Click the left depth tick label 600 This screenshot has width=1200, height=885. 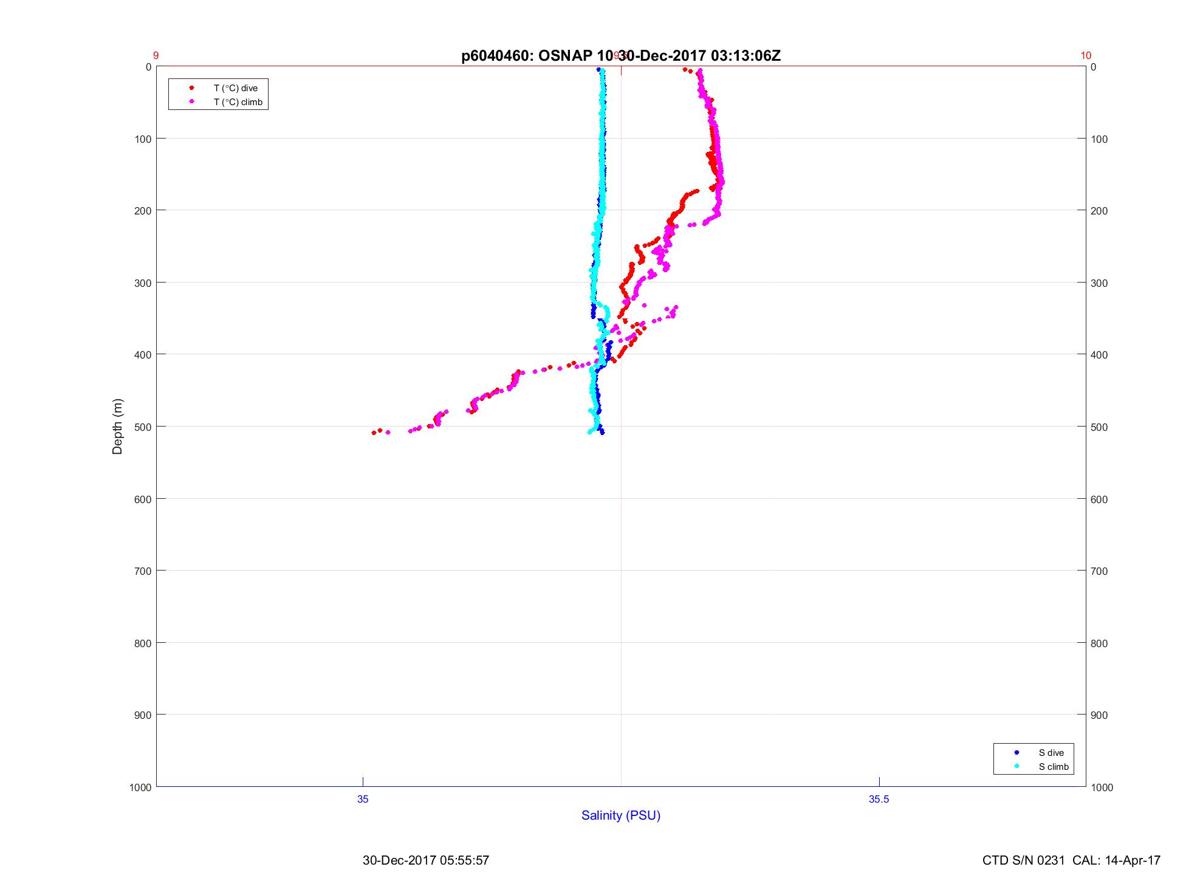[x=143, y=499]
